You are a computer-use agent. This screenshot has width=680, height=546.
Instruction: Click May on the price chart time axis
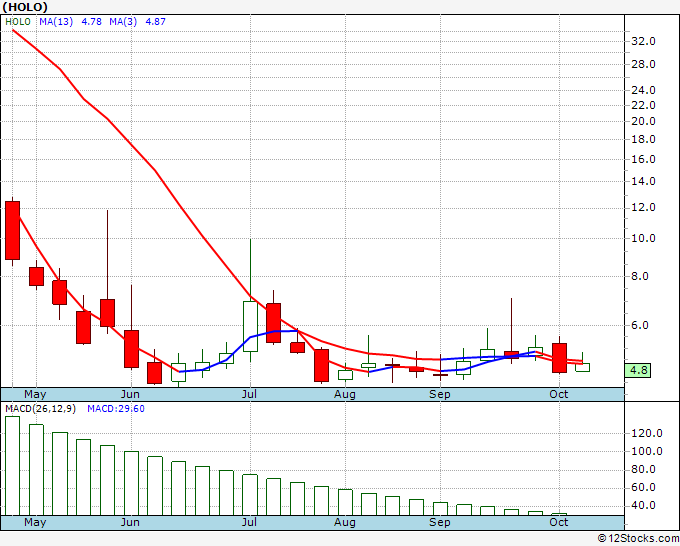pos(35,395)
